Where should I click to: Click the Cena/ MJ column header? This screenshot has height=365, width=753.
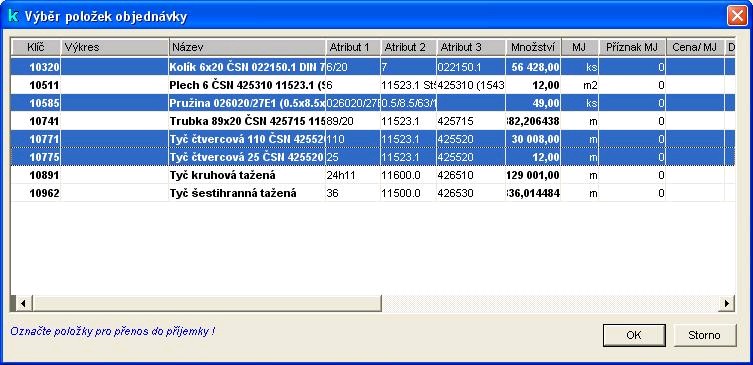[695, 47]
